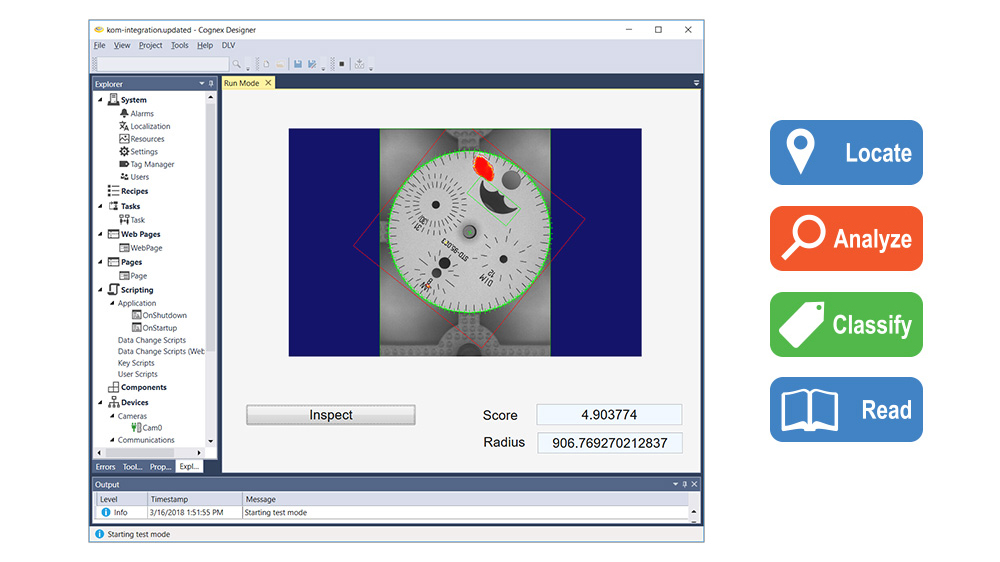This screenshot has height=562, width=1000.
Task: Collapse the System tree node
Action: [100, 100]
